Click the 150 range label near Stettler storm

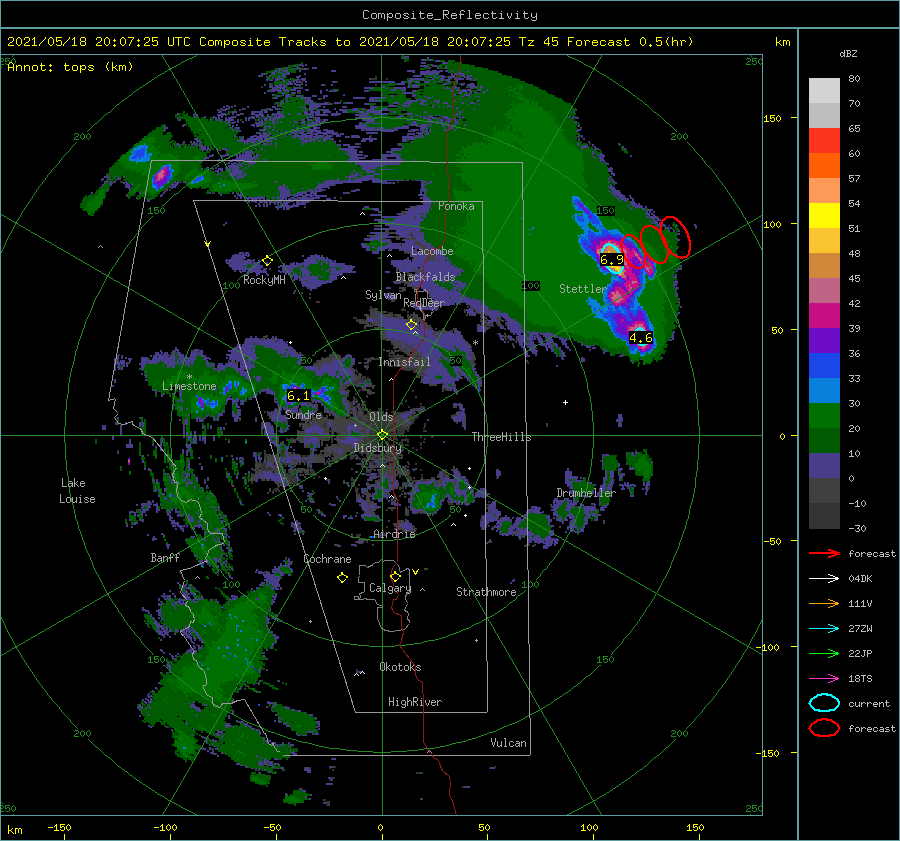coord(606,211)
